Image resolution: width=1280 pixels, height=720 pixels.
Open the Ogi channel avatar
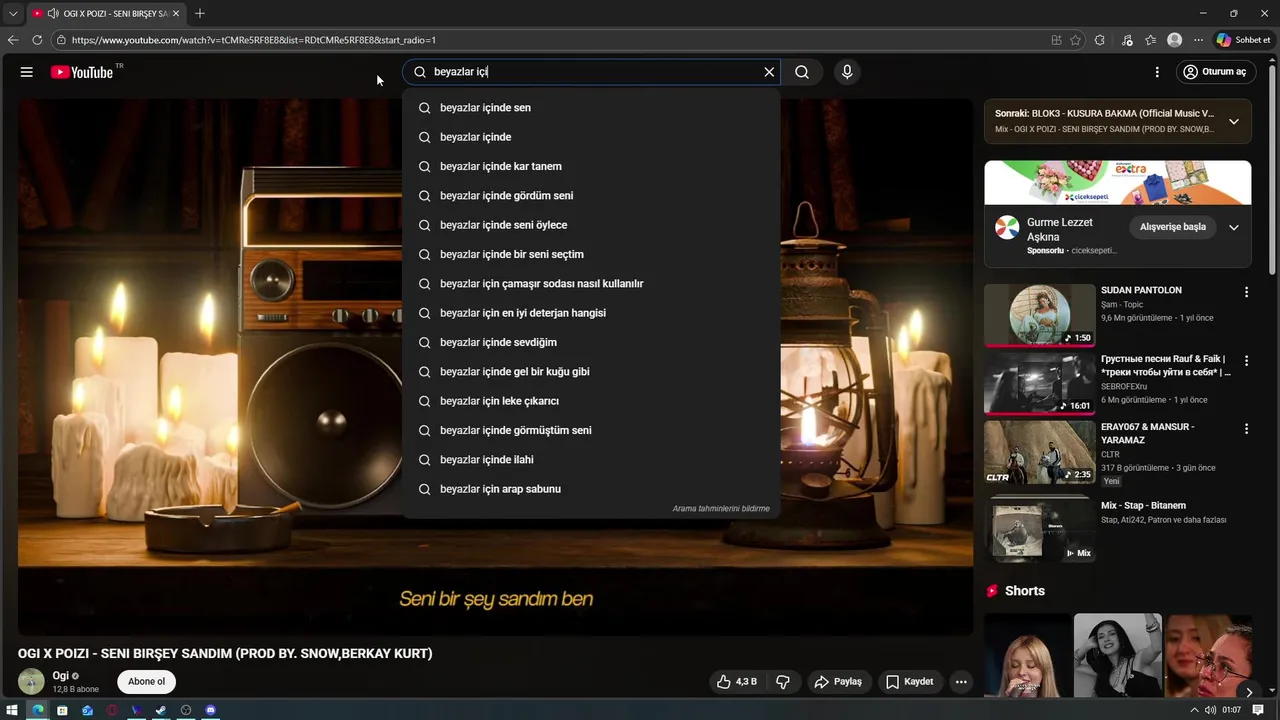click(x=31, y=682)
